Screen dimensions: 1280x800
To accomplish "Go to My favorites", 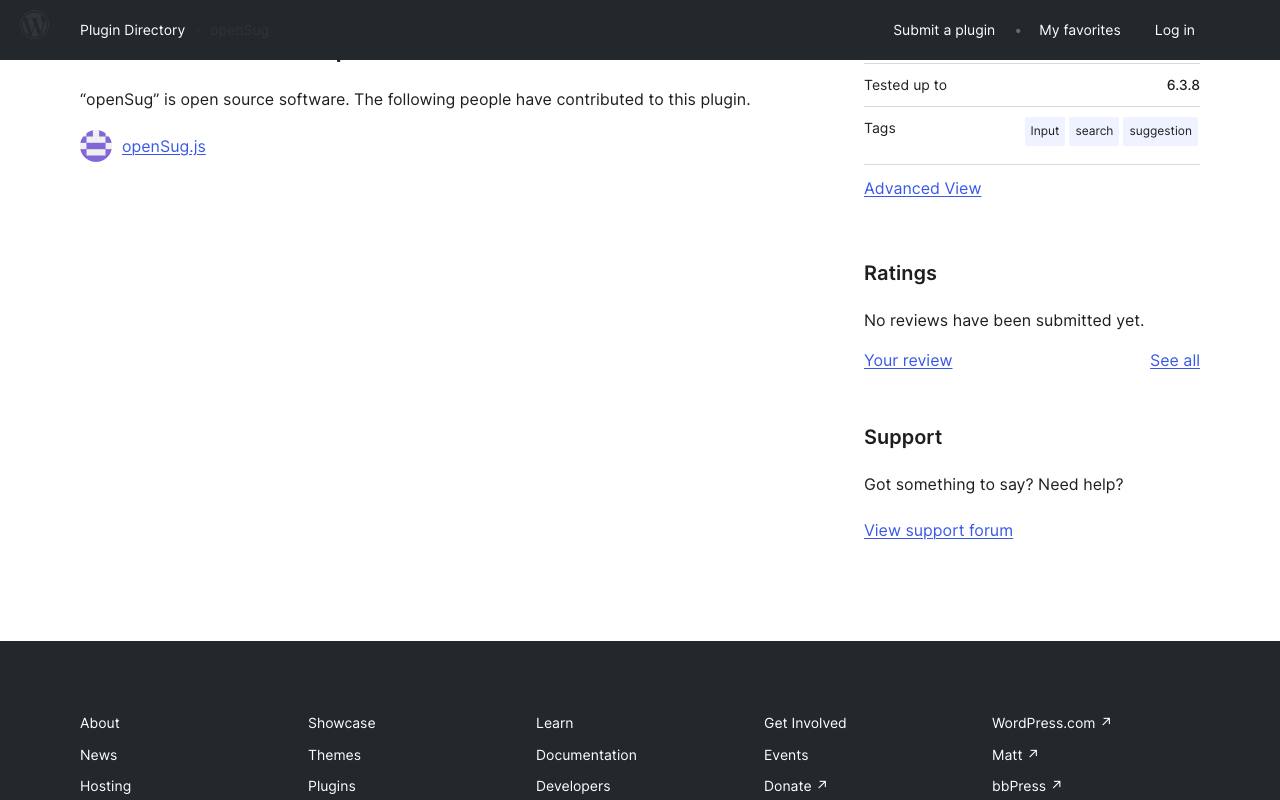I will (x=1079, y=30).
